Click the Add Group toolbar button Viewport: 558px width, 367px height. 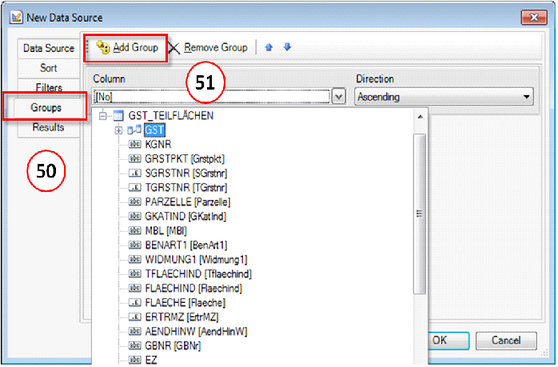tap(127, 48)
